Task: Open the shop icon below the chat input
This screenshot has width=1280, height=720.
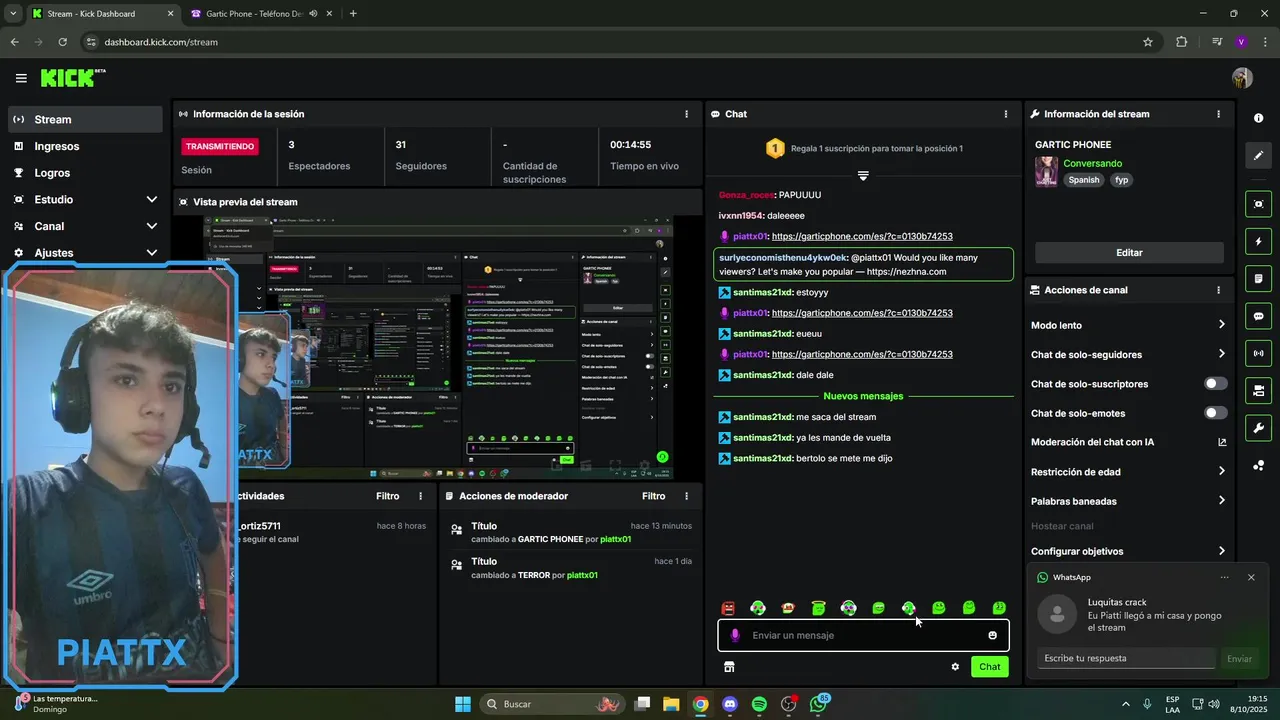Action: [x=729, y=667]
